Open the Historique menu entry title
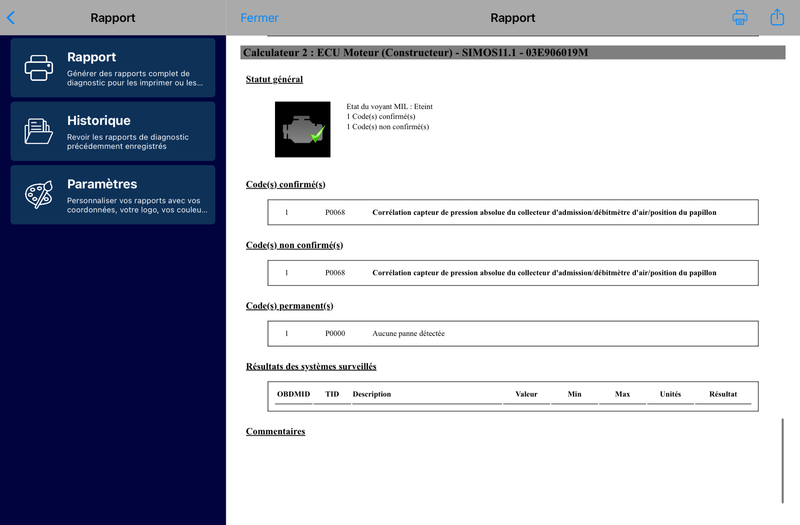Image resolution: width=800 pixels, height=525 pixels. 98,120
